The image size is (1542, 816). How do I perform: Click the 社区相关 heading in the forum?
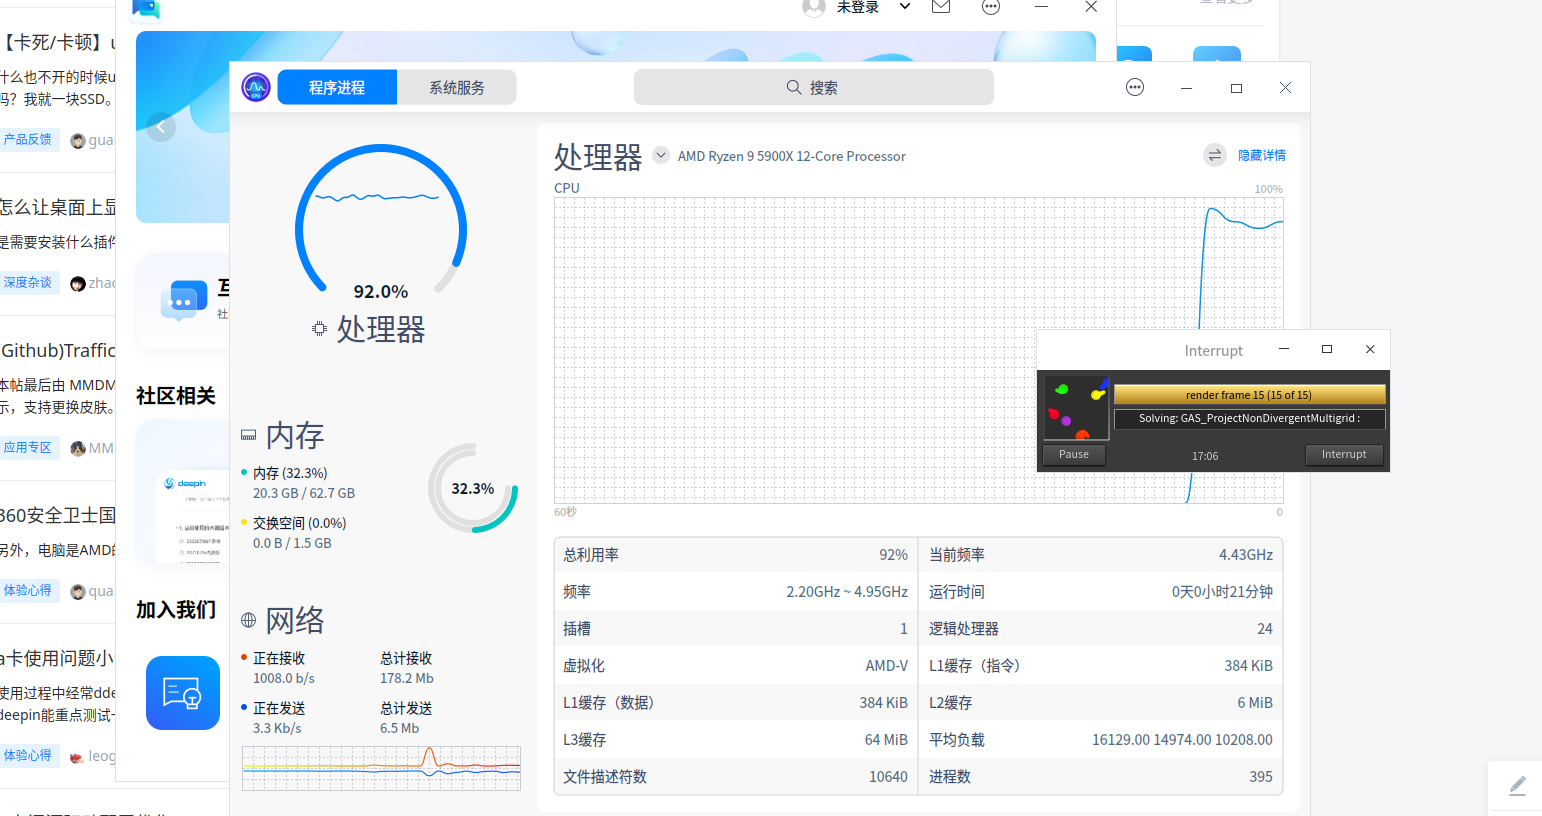176,396
